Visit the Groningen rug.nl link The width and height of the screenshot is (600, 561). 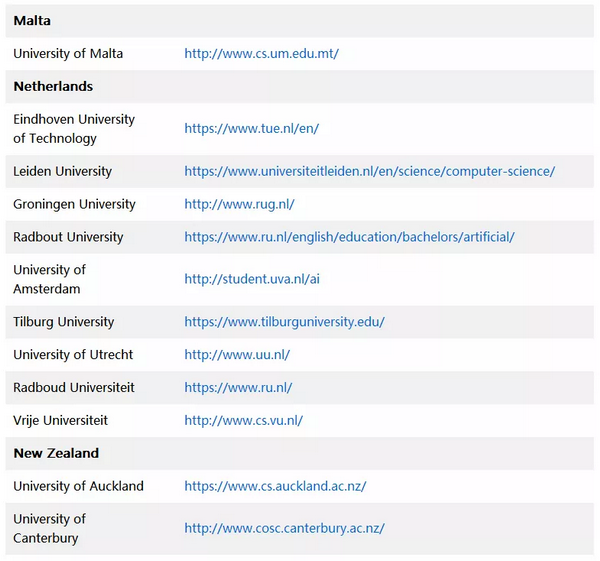(239, 204)
